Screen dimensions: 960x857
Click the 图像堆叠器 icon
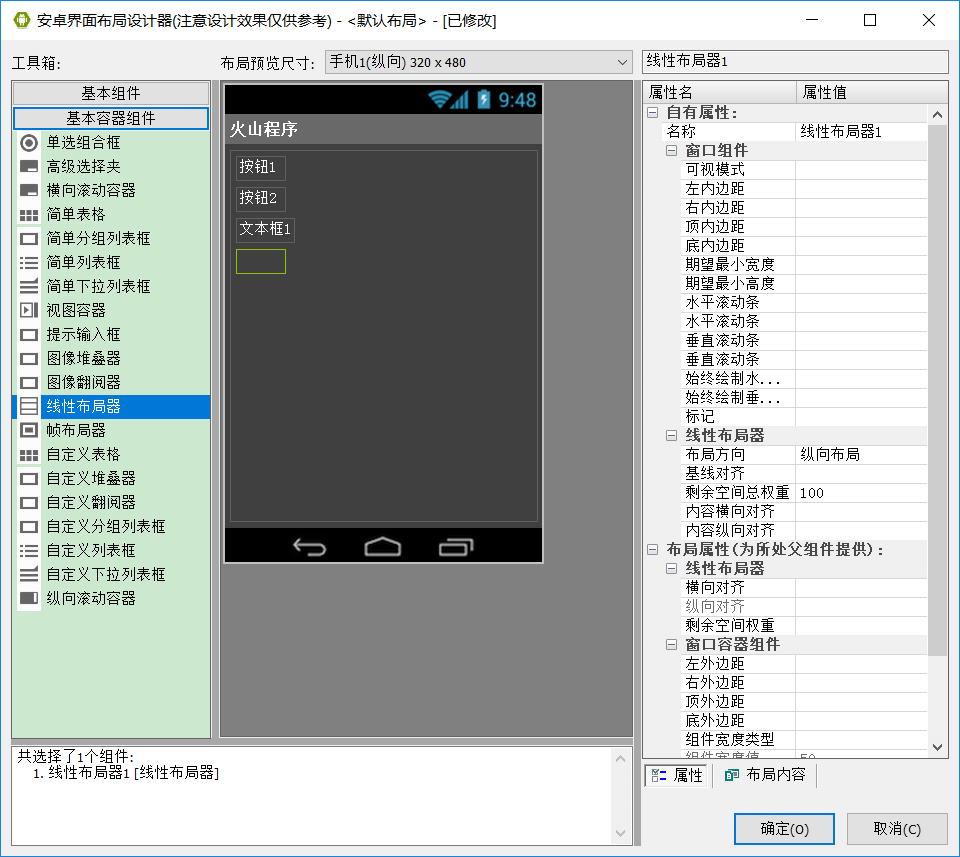point(29,359)
